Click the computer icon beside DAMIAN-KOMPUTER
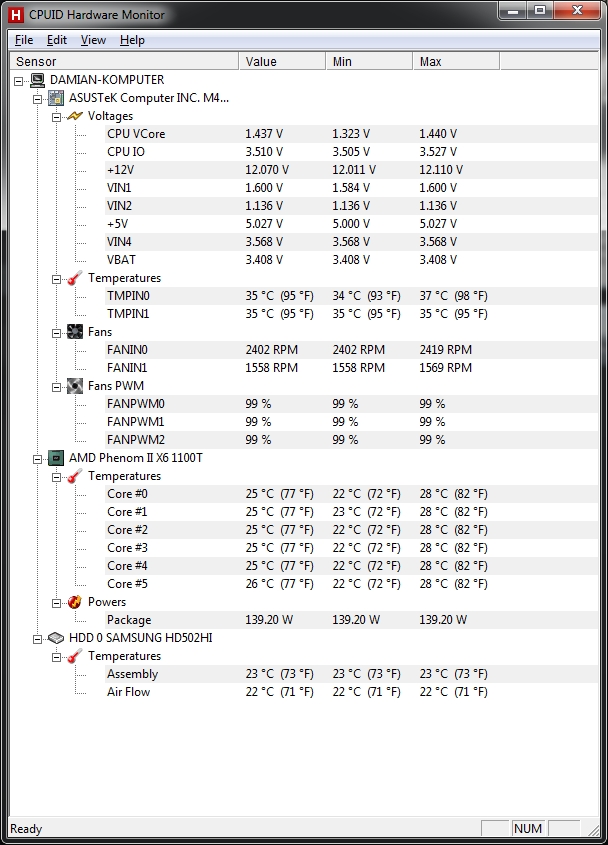The width and height of the screenshot is (608, 845). (37, 80)
